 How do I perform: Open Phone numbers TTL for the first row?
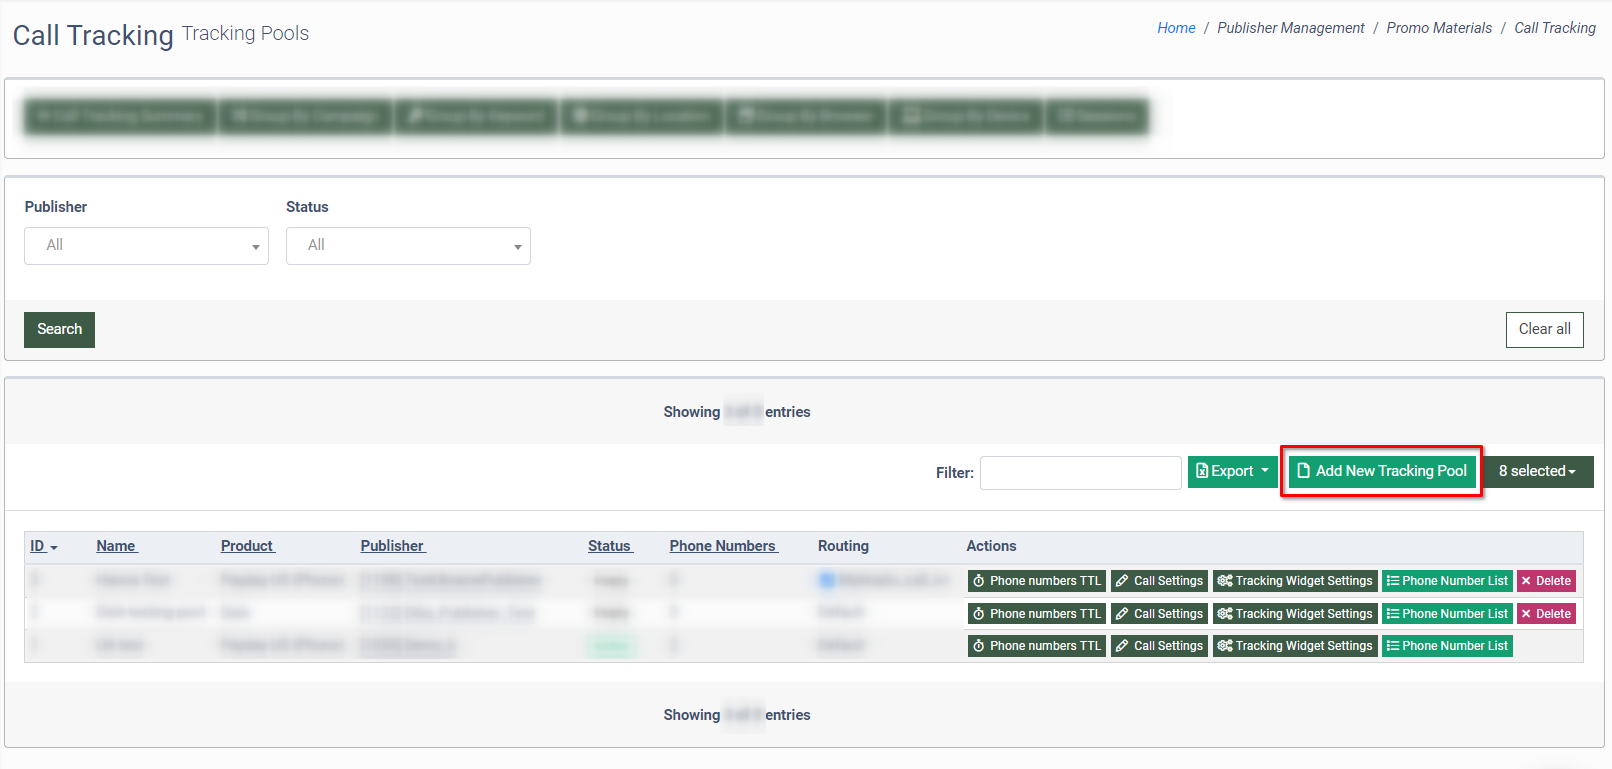(1036, 581)
